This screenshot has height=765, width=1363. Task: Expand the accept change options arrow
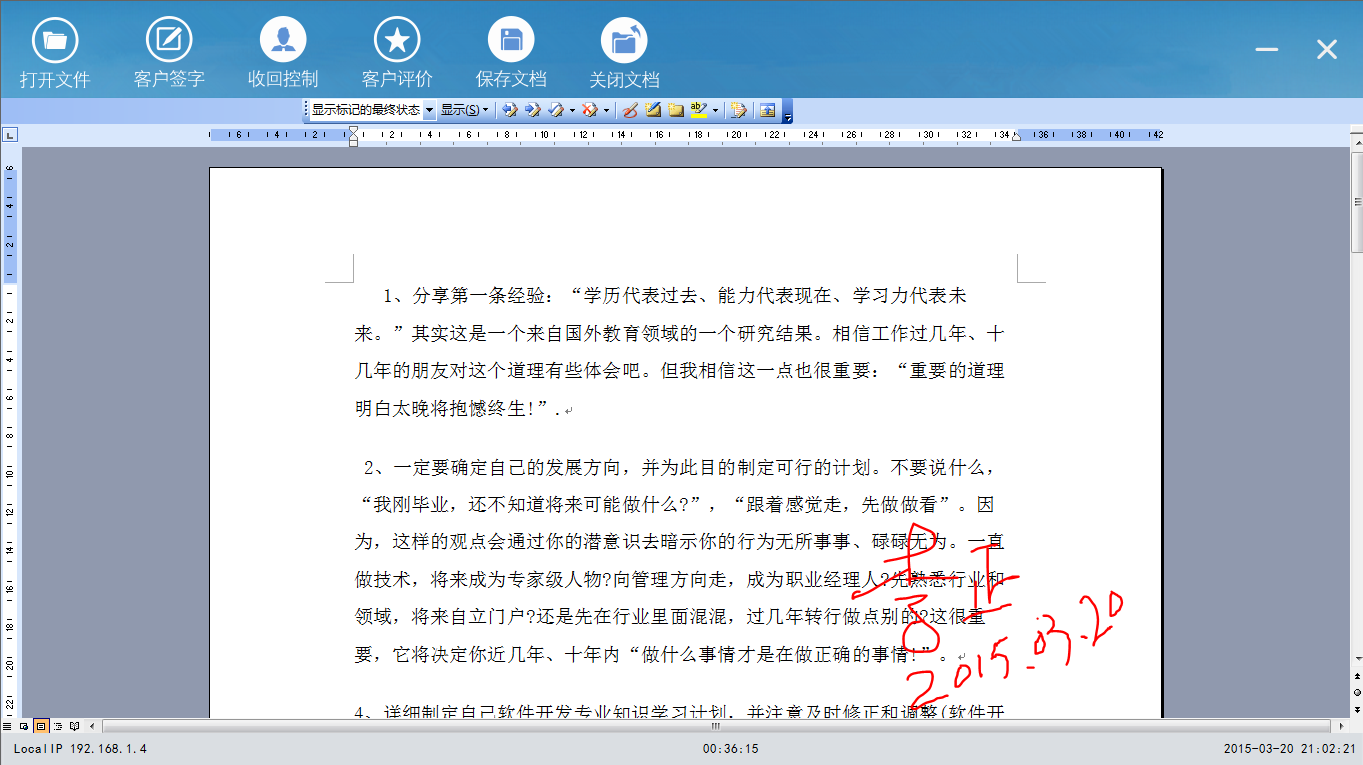tap(572, 110)
